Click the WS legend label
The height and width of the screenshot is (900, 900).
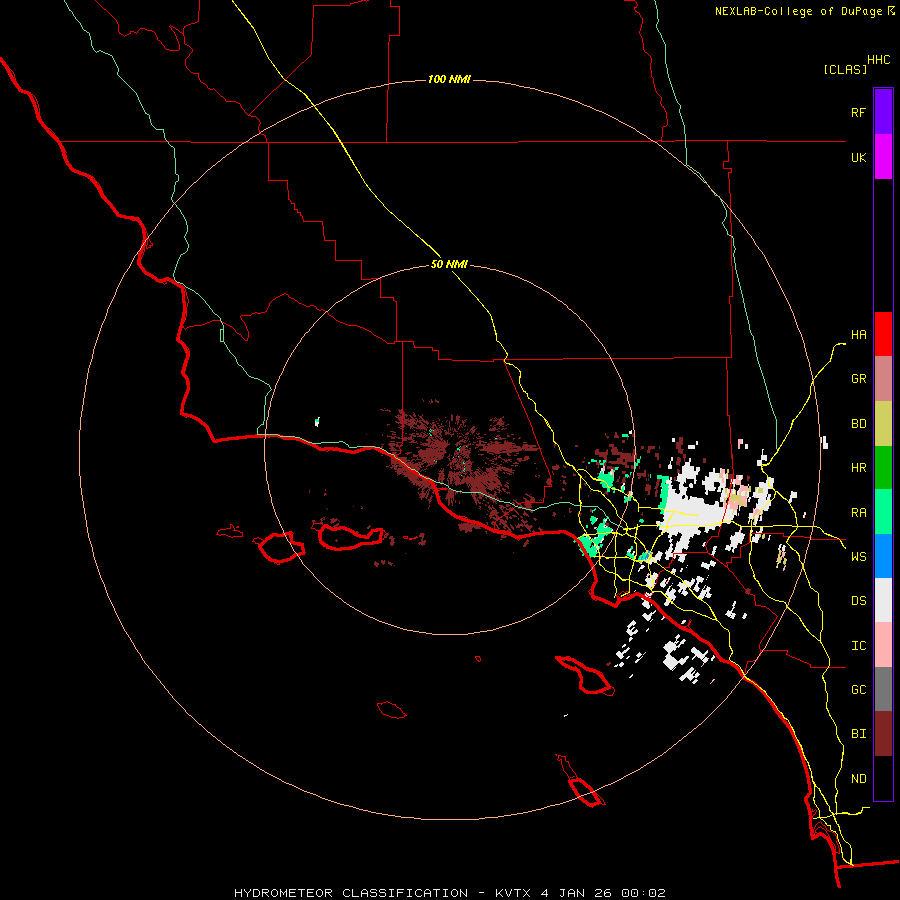(858, 557)
